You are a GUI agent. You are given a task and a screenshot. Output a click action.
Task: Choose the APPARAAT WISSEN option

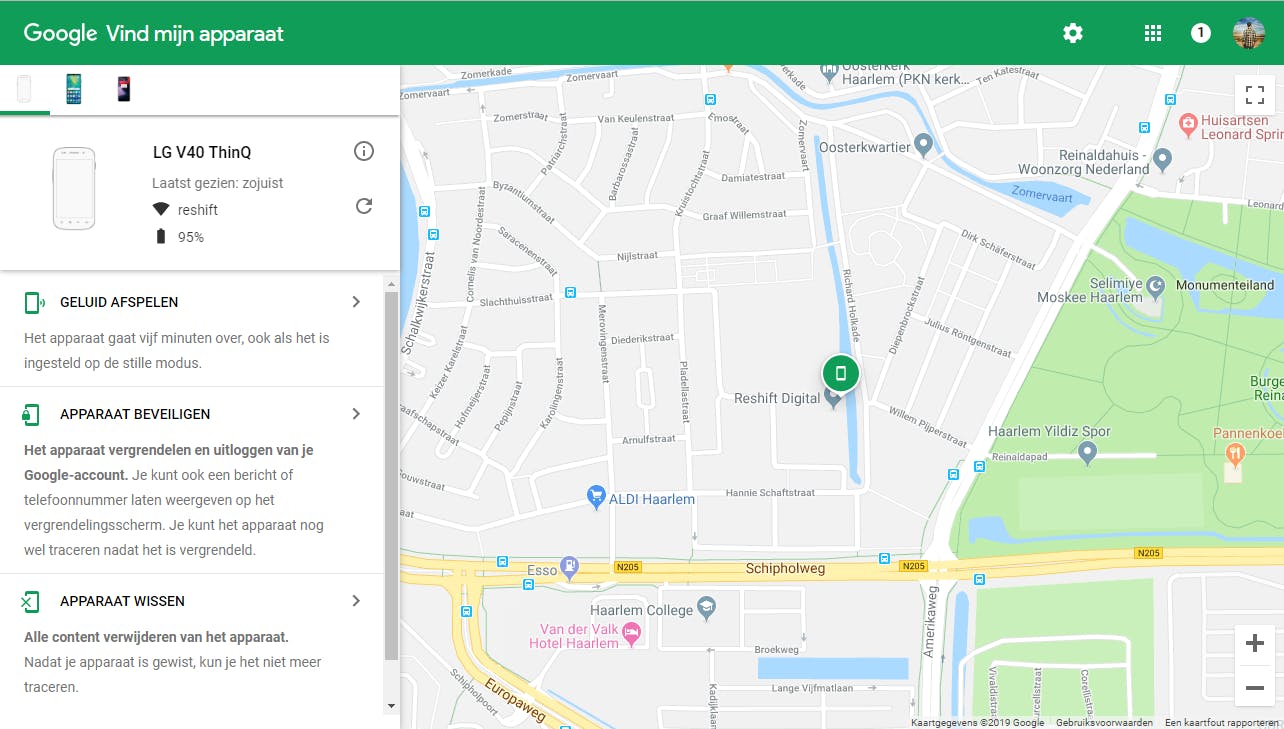[122, 601]
